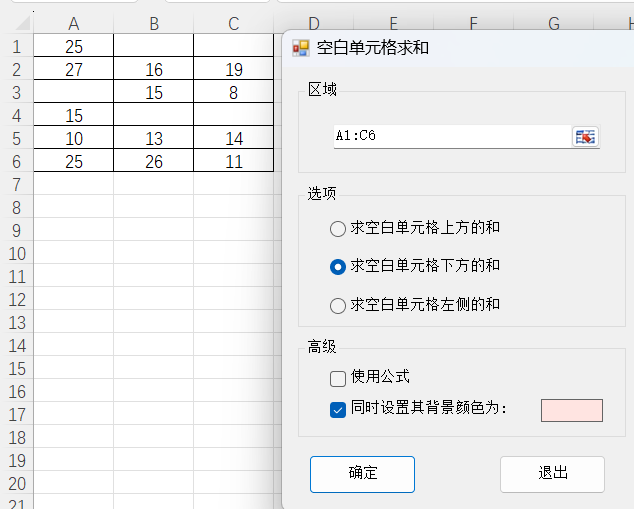The height and width of the screenshot is (509, 634).
Task: Uncheck 同时设置其背景颜色为 checkbox
Action: pos(338,410)
